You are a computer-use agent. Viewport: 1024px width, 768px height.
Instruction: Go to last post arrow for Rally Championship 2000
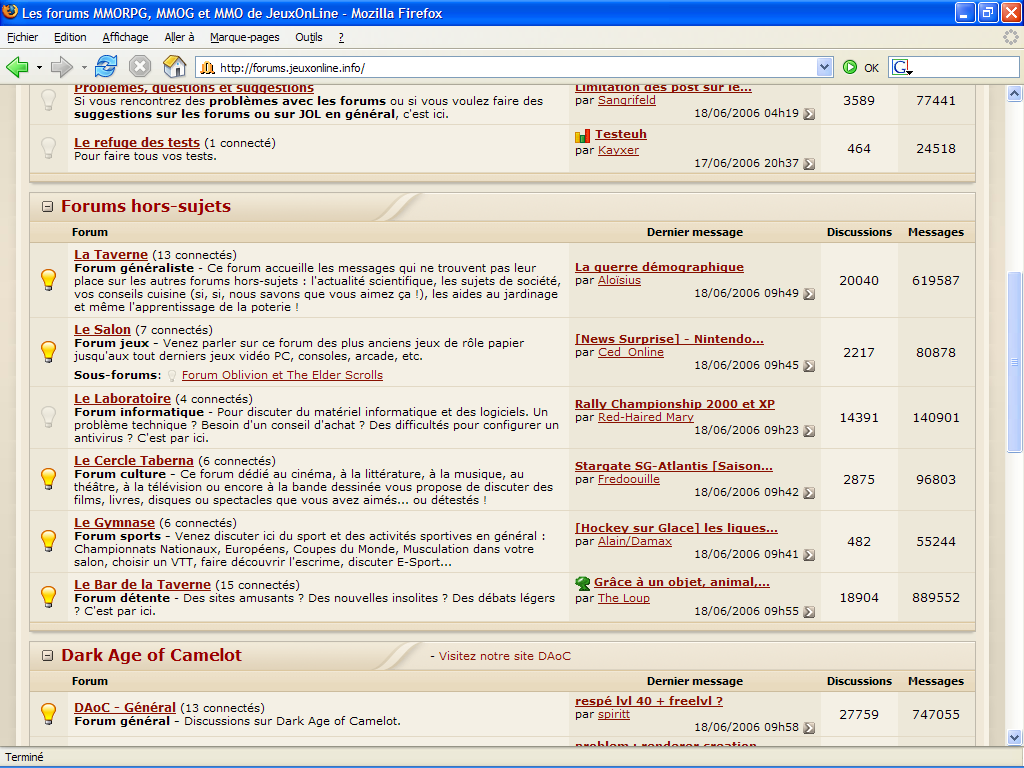coord(809,431)
